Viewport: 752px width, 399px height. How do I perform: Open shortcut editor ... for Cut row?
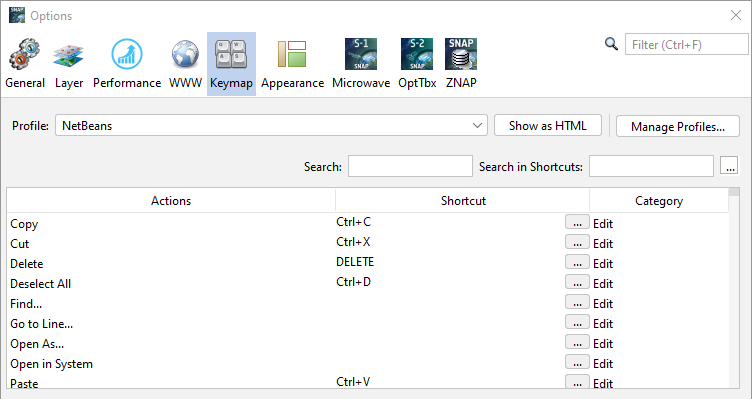(x=577, y=243)
